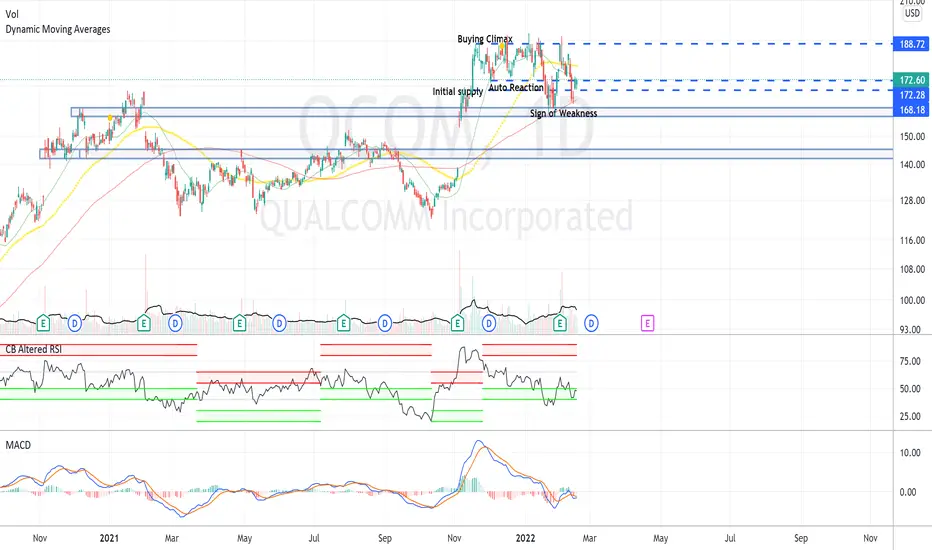Click the 128.00 price axis value
The width and height of the screenshot is (932, 550).
point(912,200)
